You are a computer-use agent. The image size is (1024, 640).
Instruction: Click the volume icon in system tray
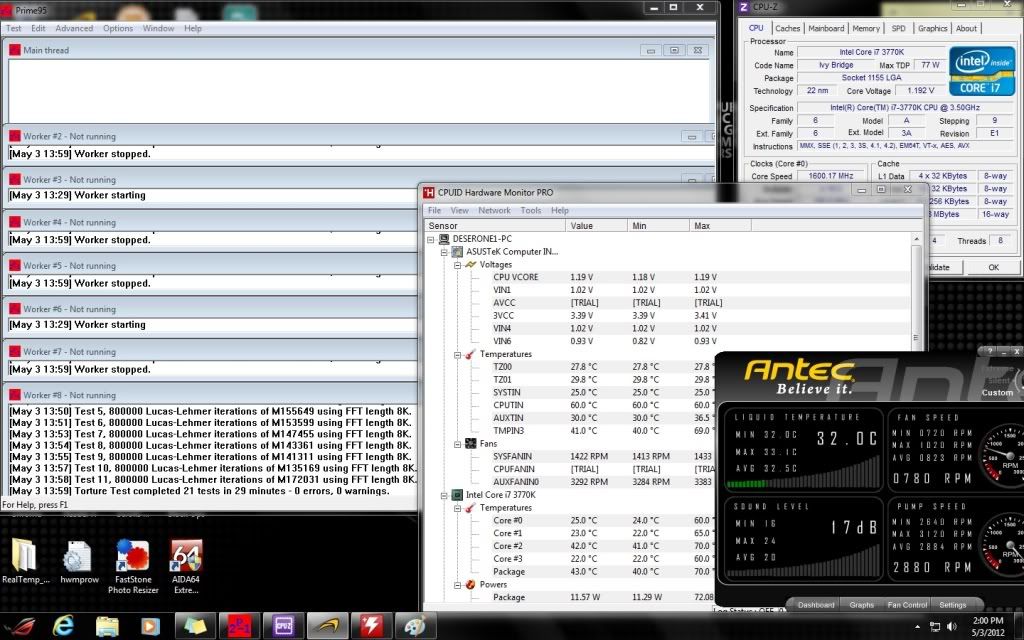point(952,627)
